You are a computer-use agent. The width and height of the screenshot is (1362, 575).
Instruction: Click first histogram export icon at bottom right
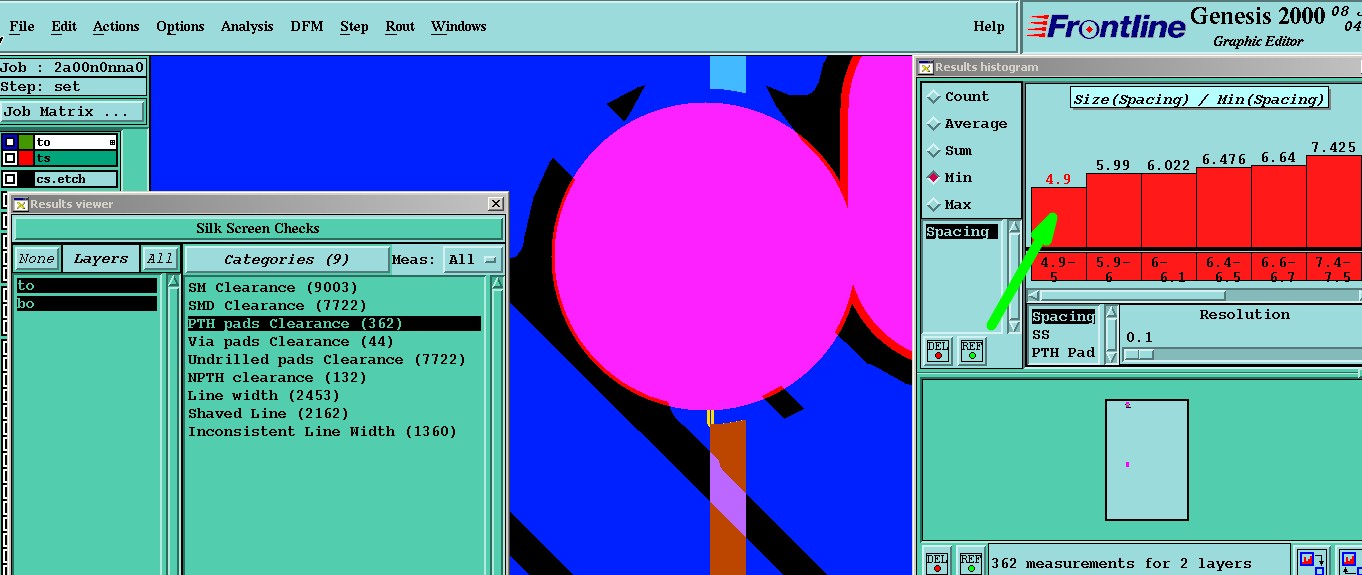pos(1312,562)
